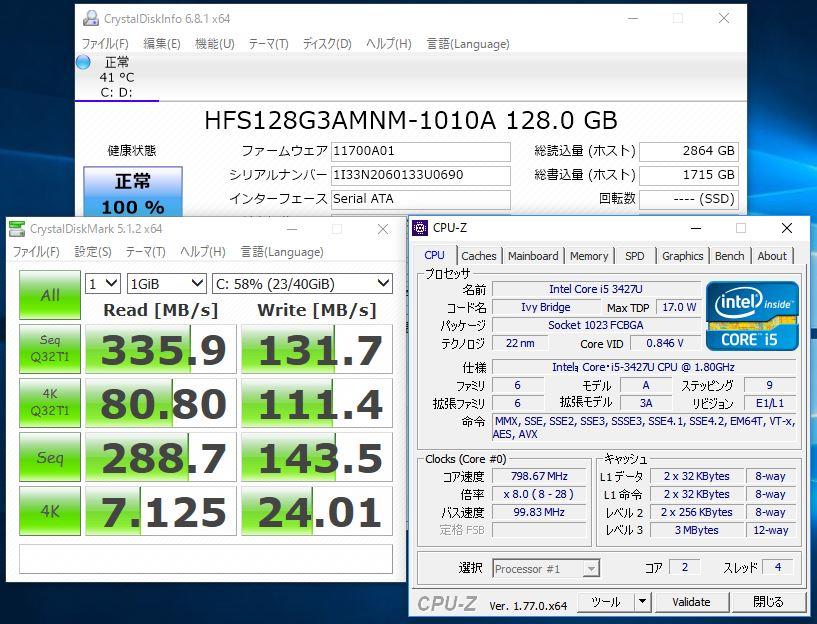Viewport: 817px width, 624px height.
Task: Click the total host writes value 1715 GB
Action: tap(689, 175)
